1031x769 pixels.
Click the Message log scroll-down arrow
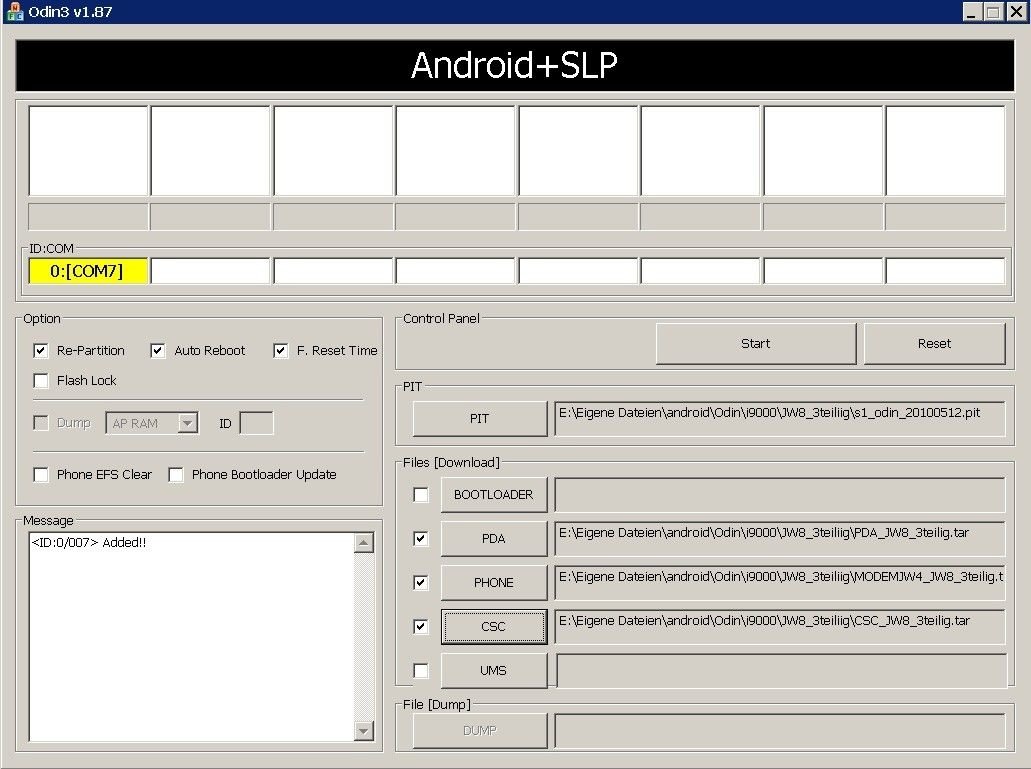pyautogui.click(x=364, y=730)
